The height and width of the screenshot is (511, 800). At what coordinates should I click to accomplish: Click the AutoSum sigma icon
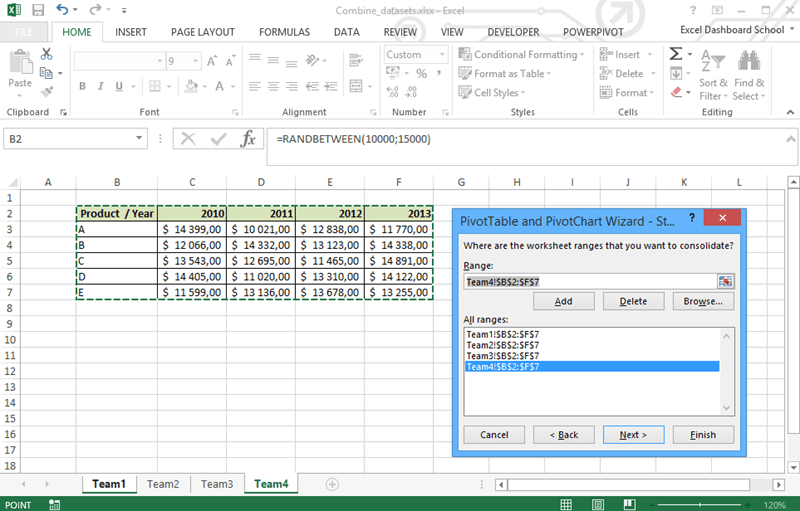676,54
